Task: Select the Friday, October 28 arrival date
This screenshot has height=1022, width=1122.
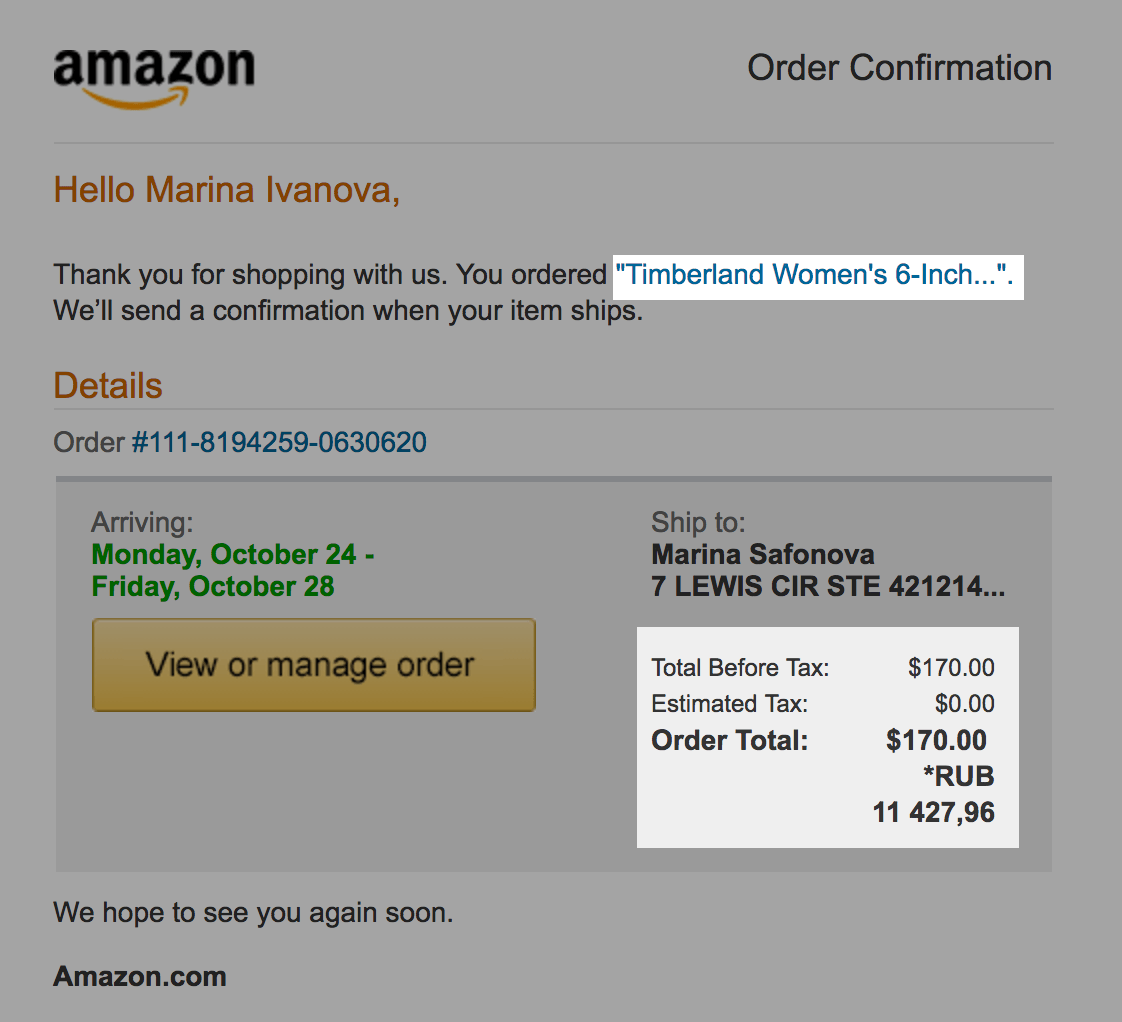Action: pyautogui.click(x=213, y=586)
